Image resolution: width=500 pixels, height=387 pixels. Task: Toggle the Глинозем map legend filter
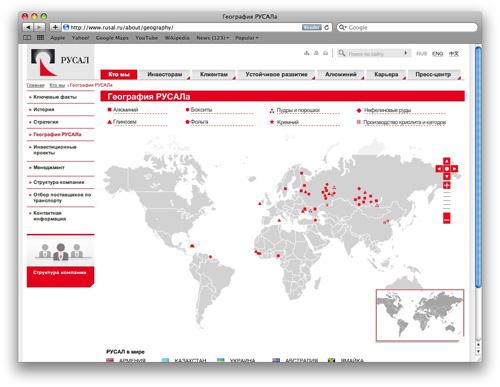coord(122,122)
